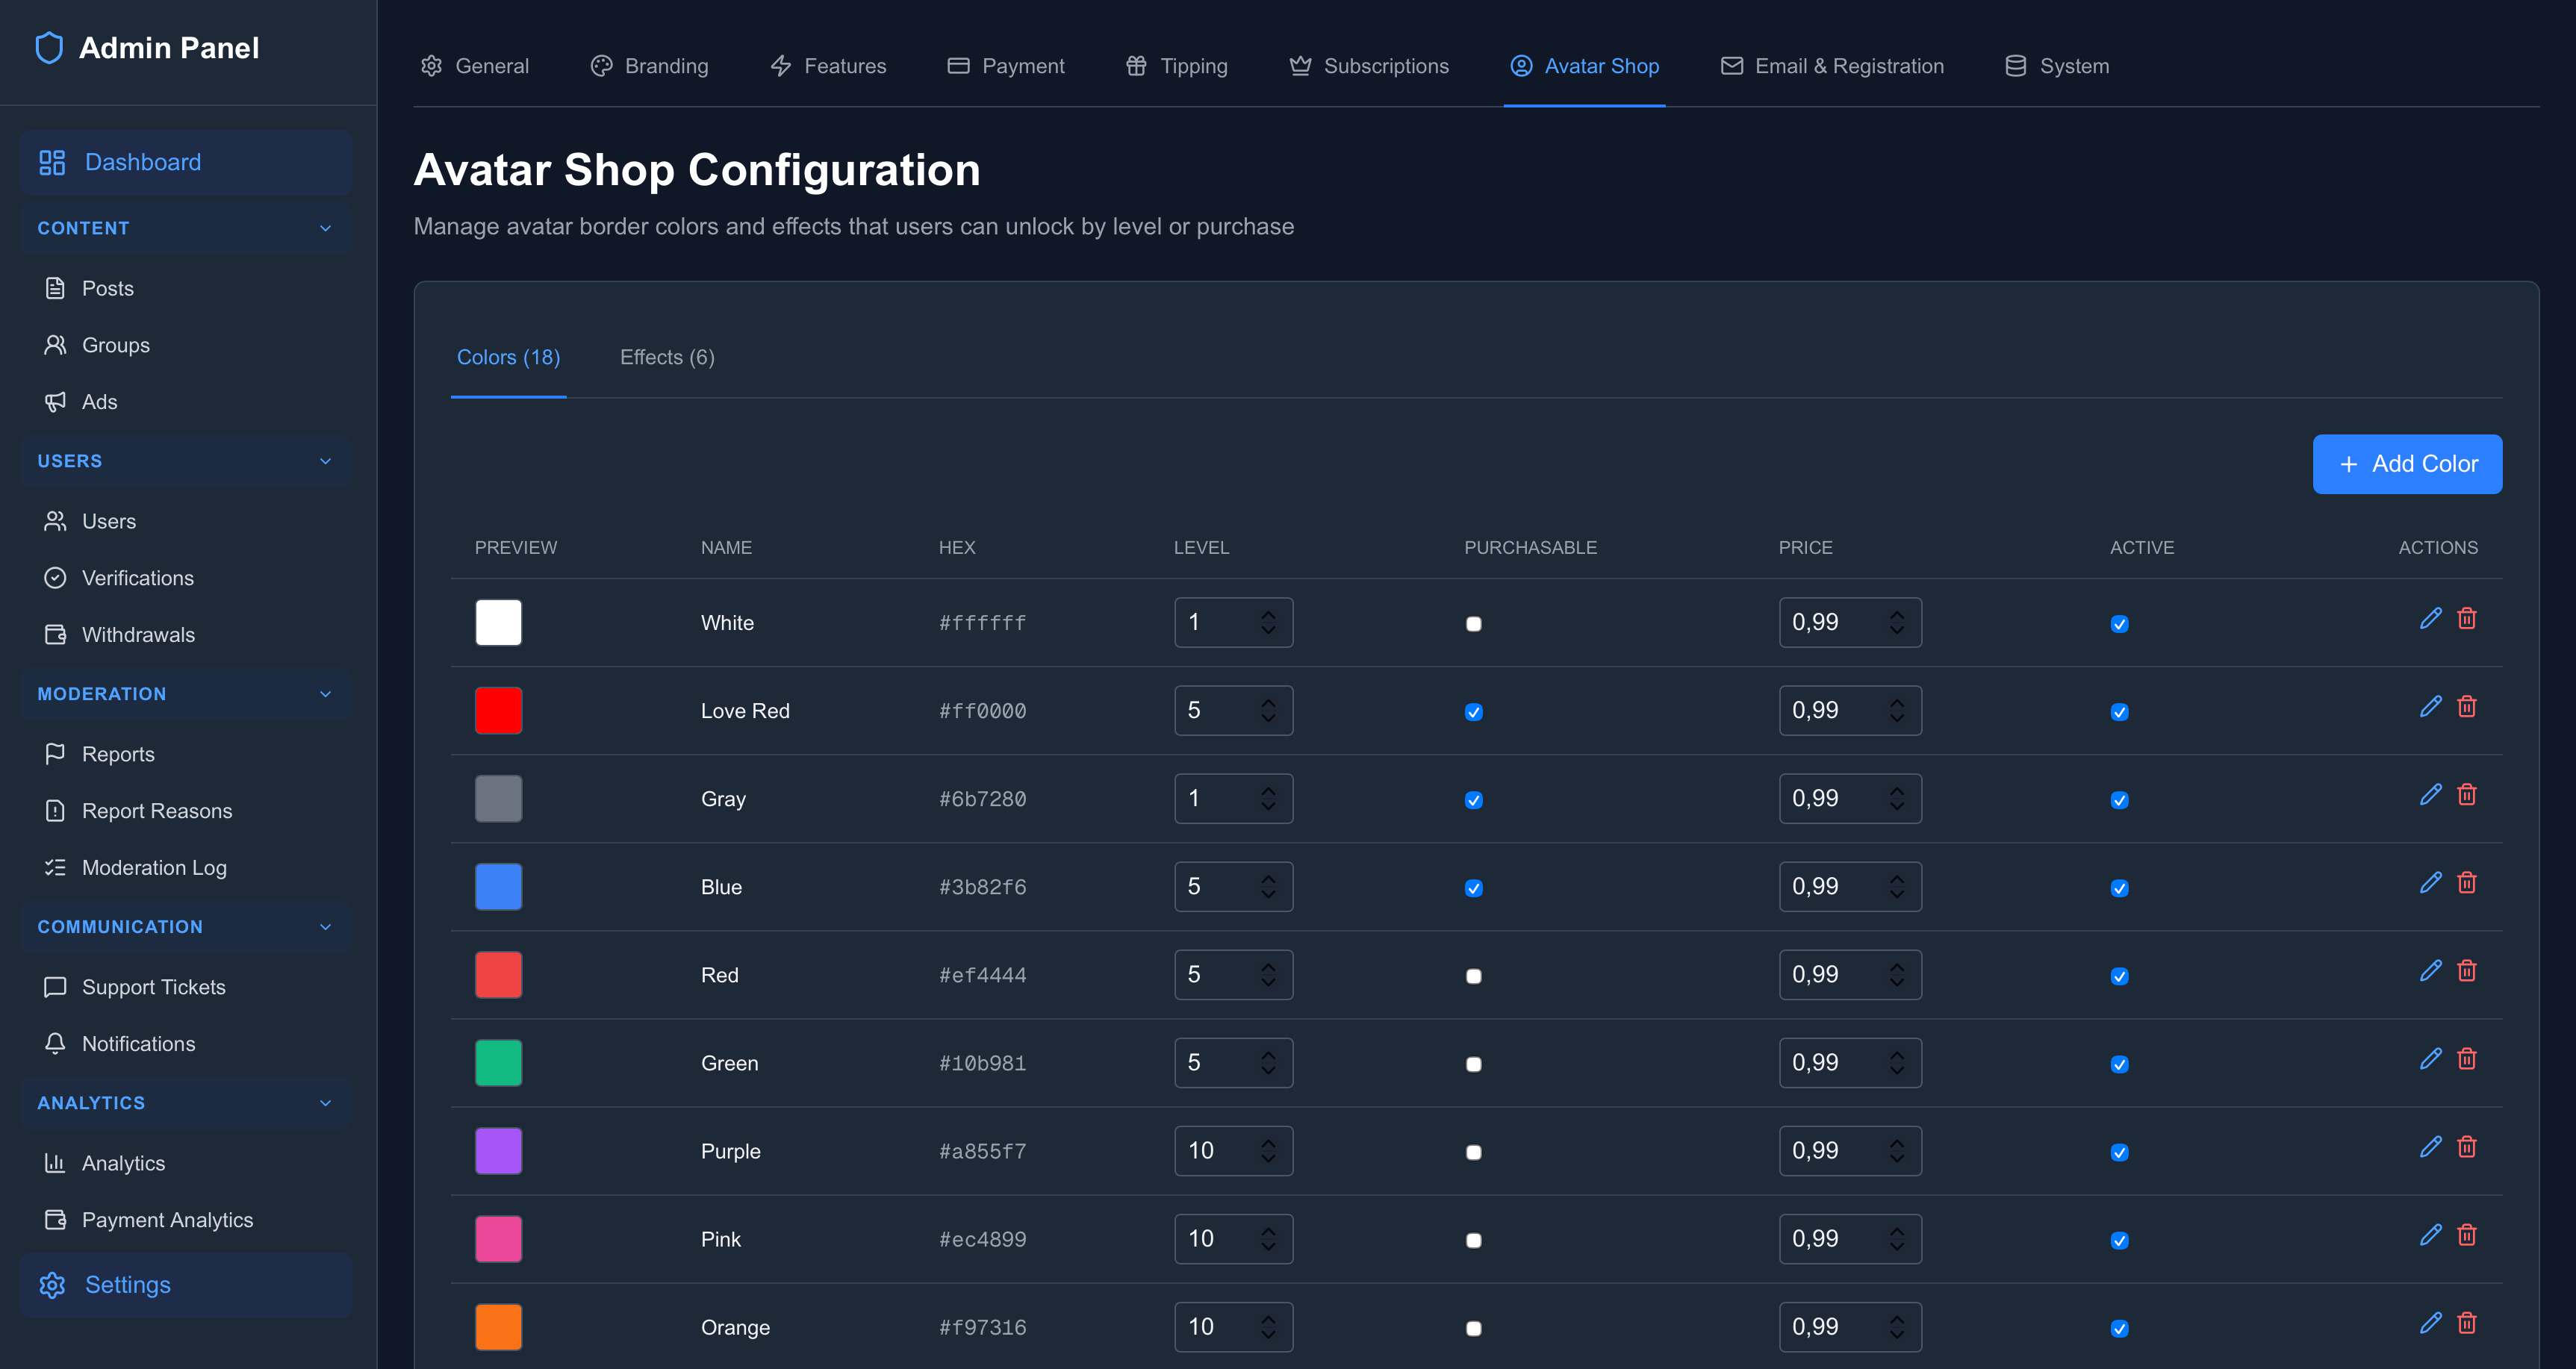Collapse the CONTENT sidebar section
The height and width of the screenshot is (1369, 2576).
tap(325, 228)
